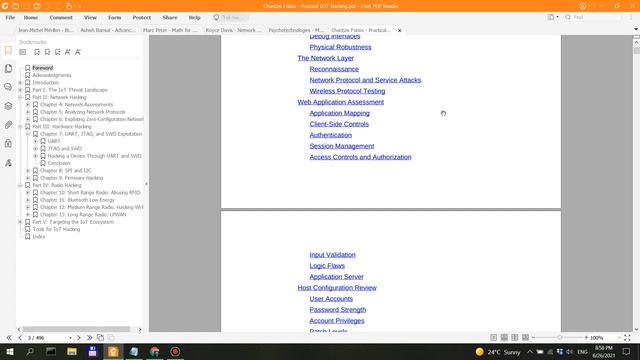
Task: Select Chapter 11: Bluetooth Low Energy bookmark
Action: pos(77,200)
